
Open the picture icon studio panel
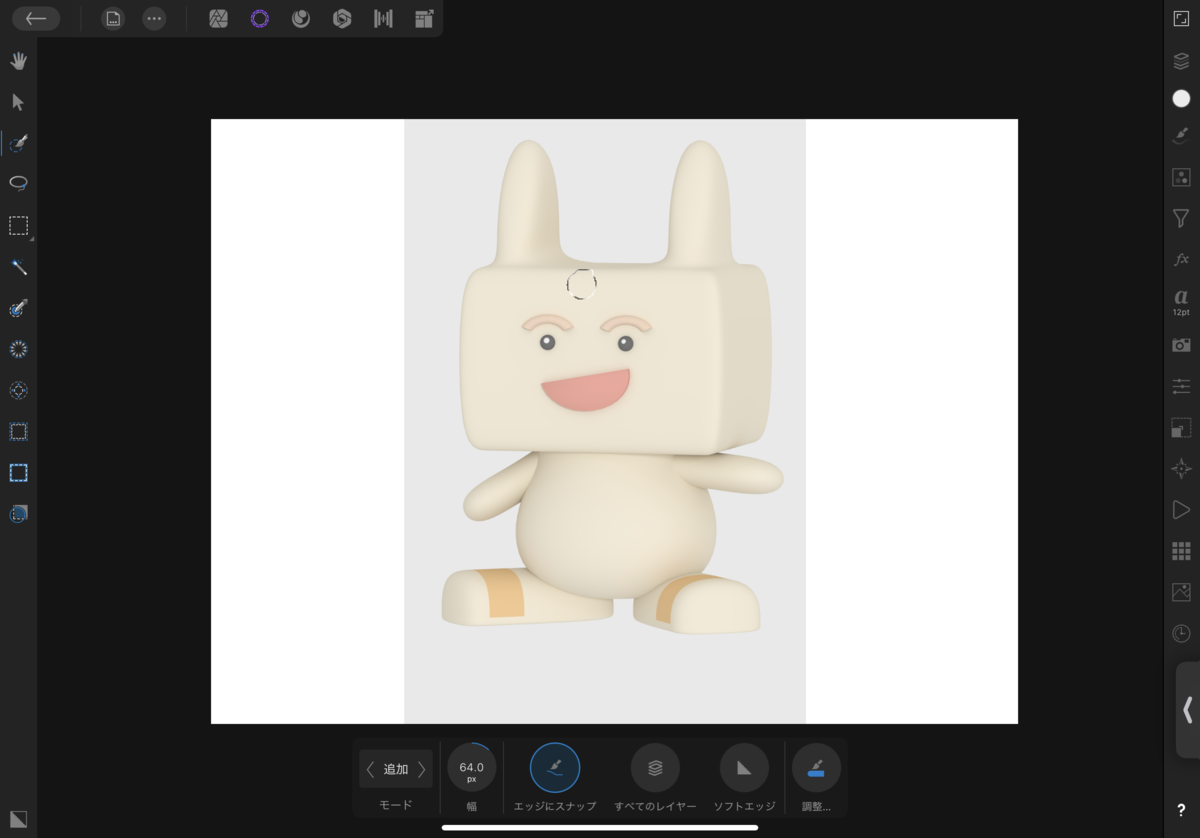[1181, 592]
